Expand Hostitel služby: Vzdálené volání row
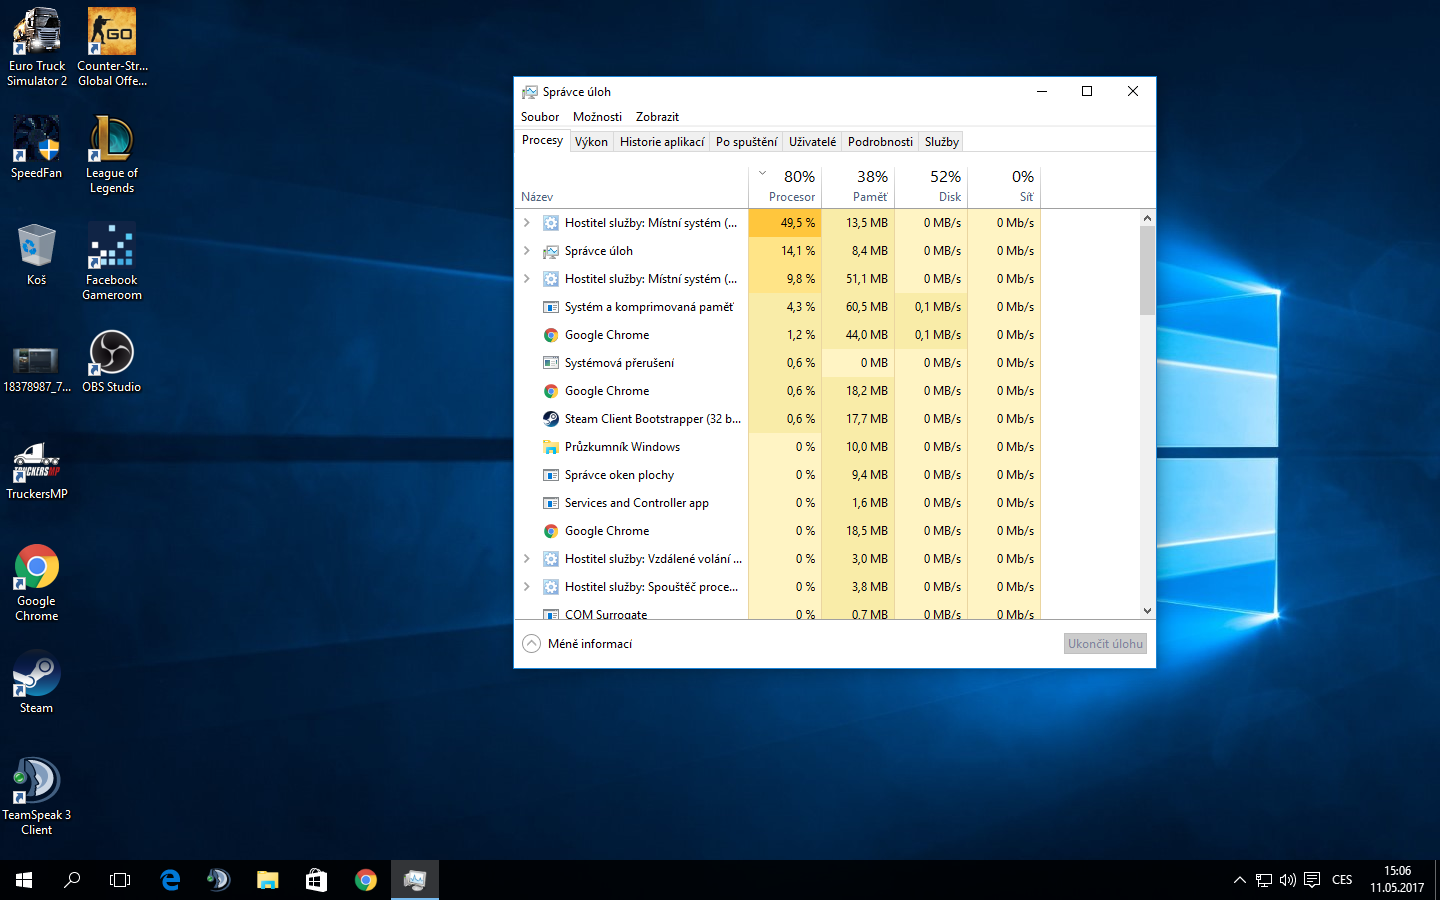1440x900 pixels. 527,559
